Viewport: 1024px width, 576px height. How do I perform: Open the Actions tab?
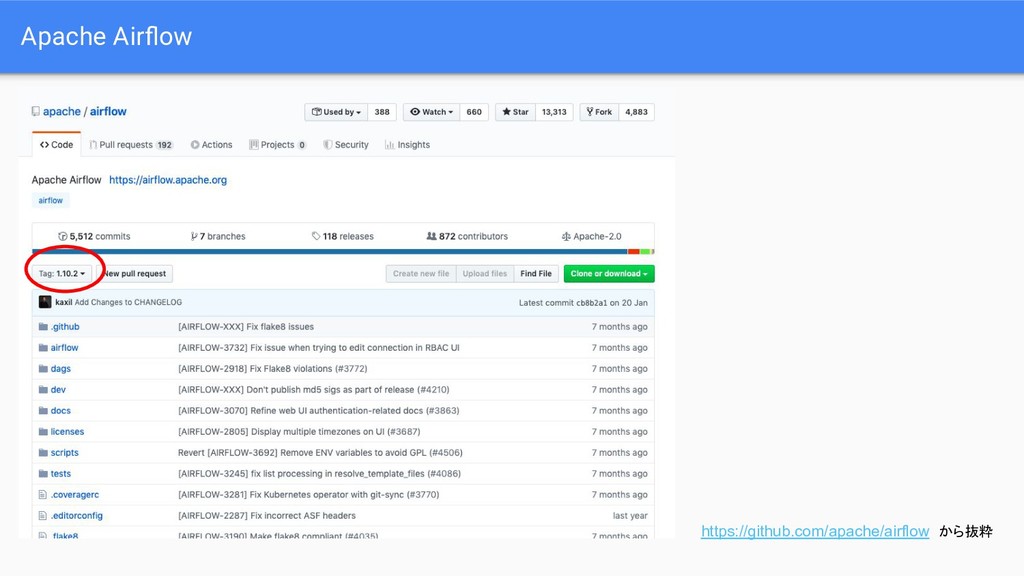(x=212, y=145)
